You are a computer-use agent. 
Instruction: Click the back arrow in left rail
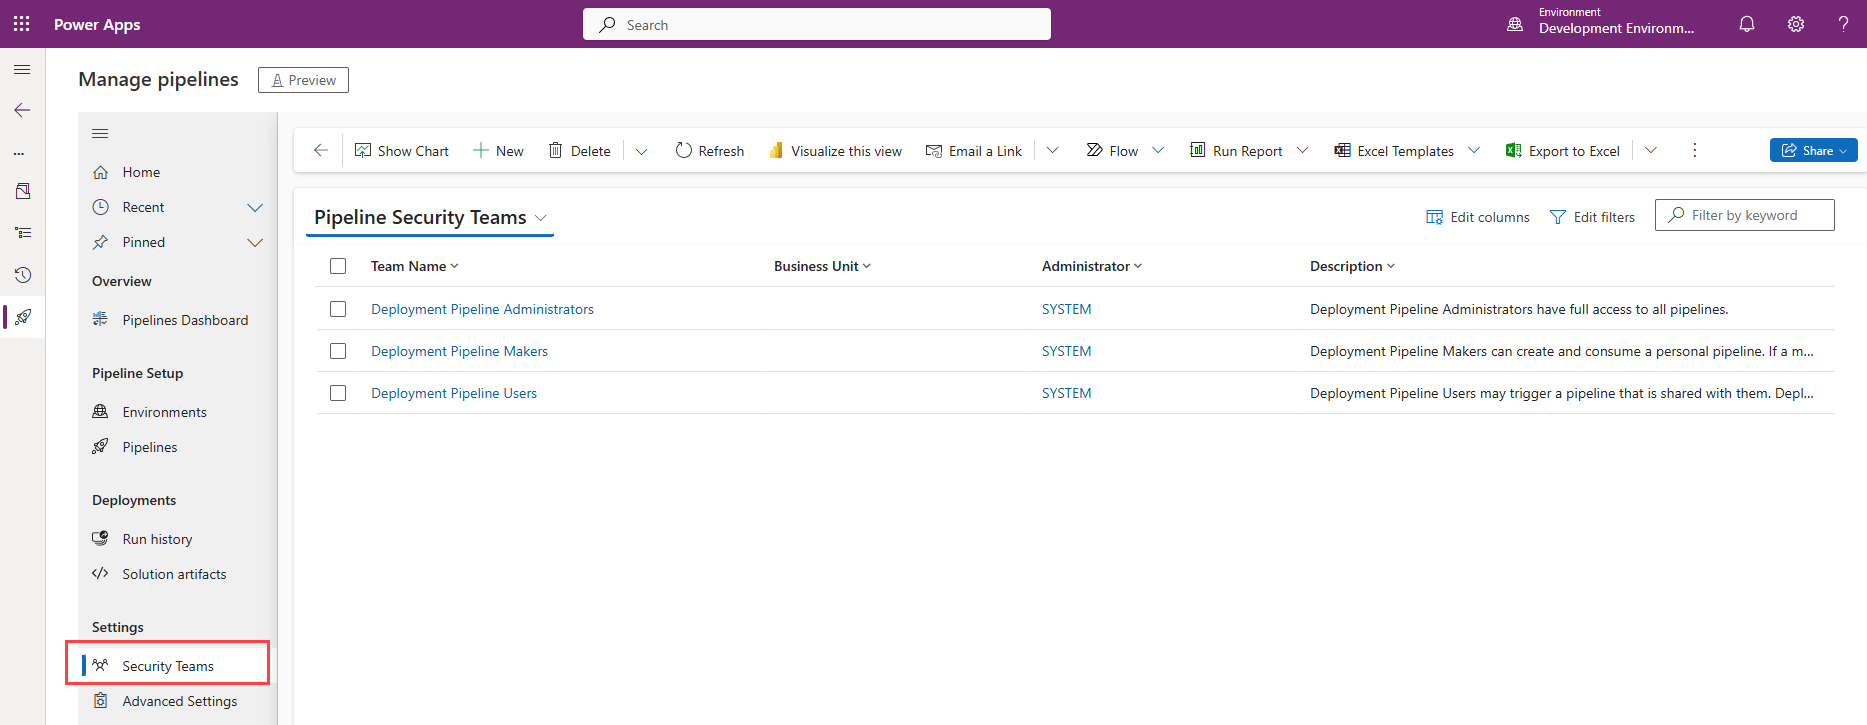coord(22,110)
